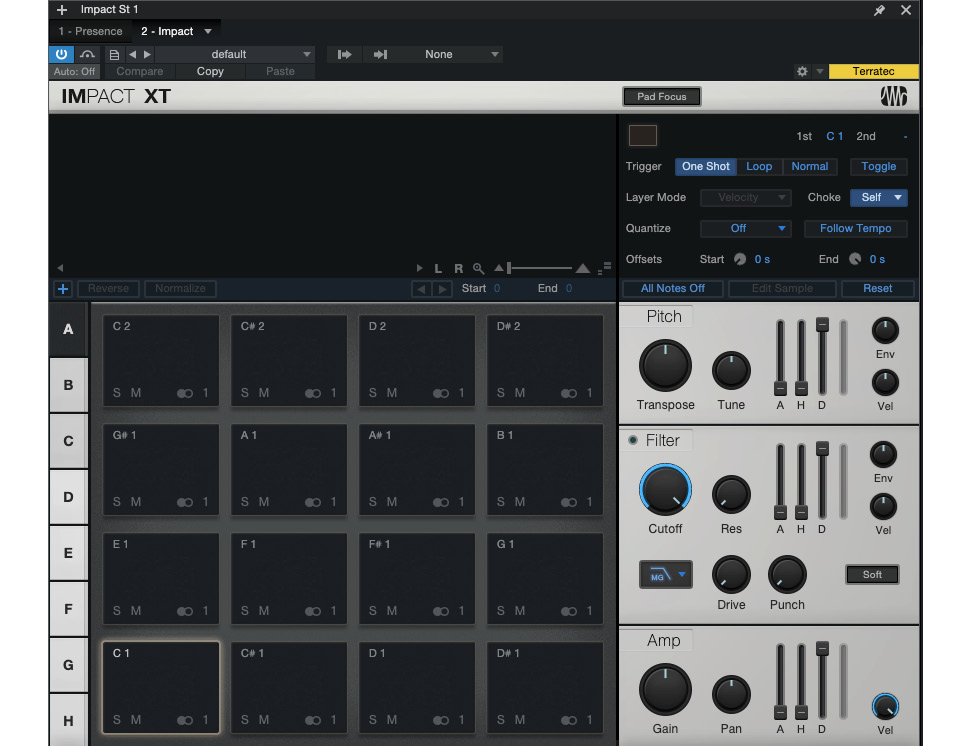Screen dimensions: 970x746
Task: Load the next preset arrow
Action: pyautogui.click(x=147, y=54)
